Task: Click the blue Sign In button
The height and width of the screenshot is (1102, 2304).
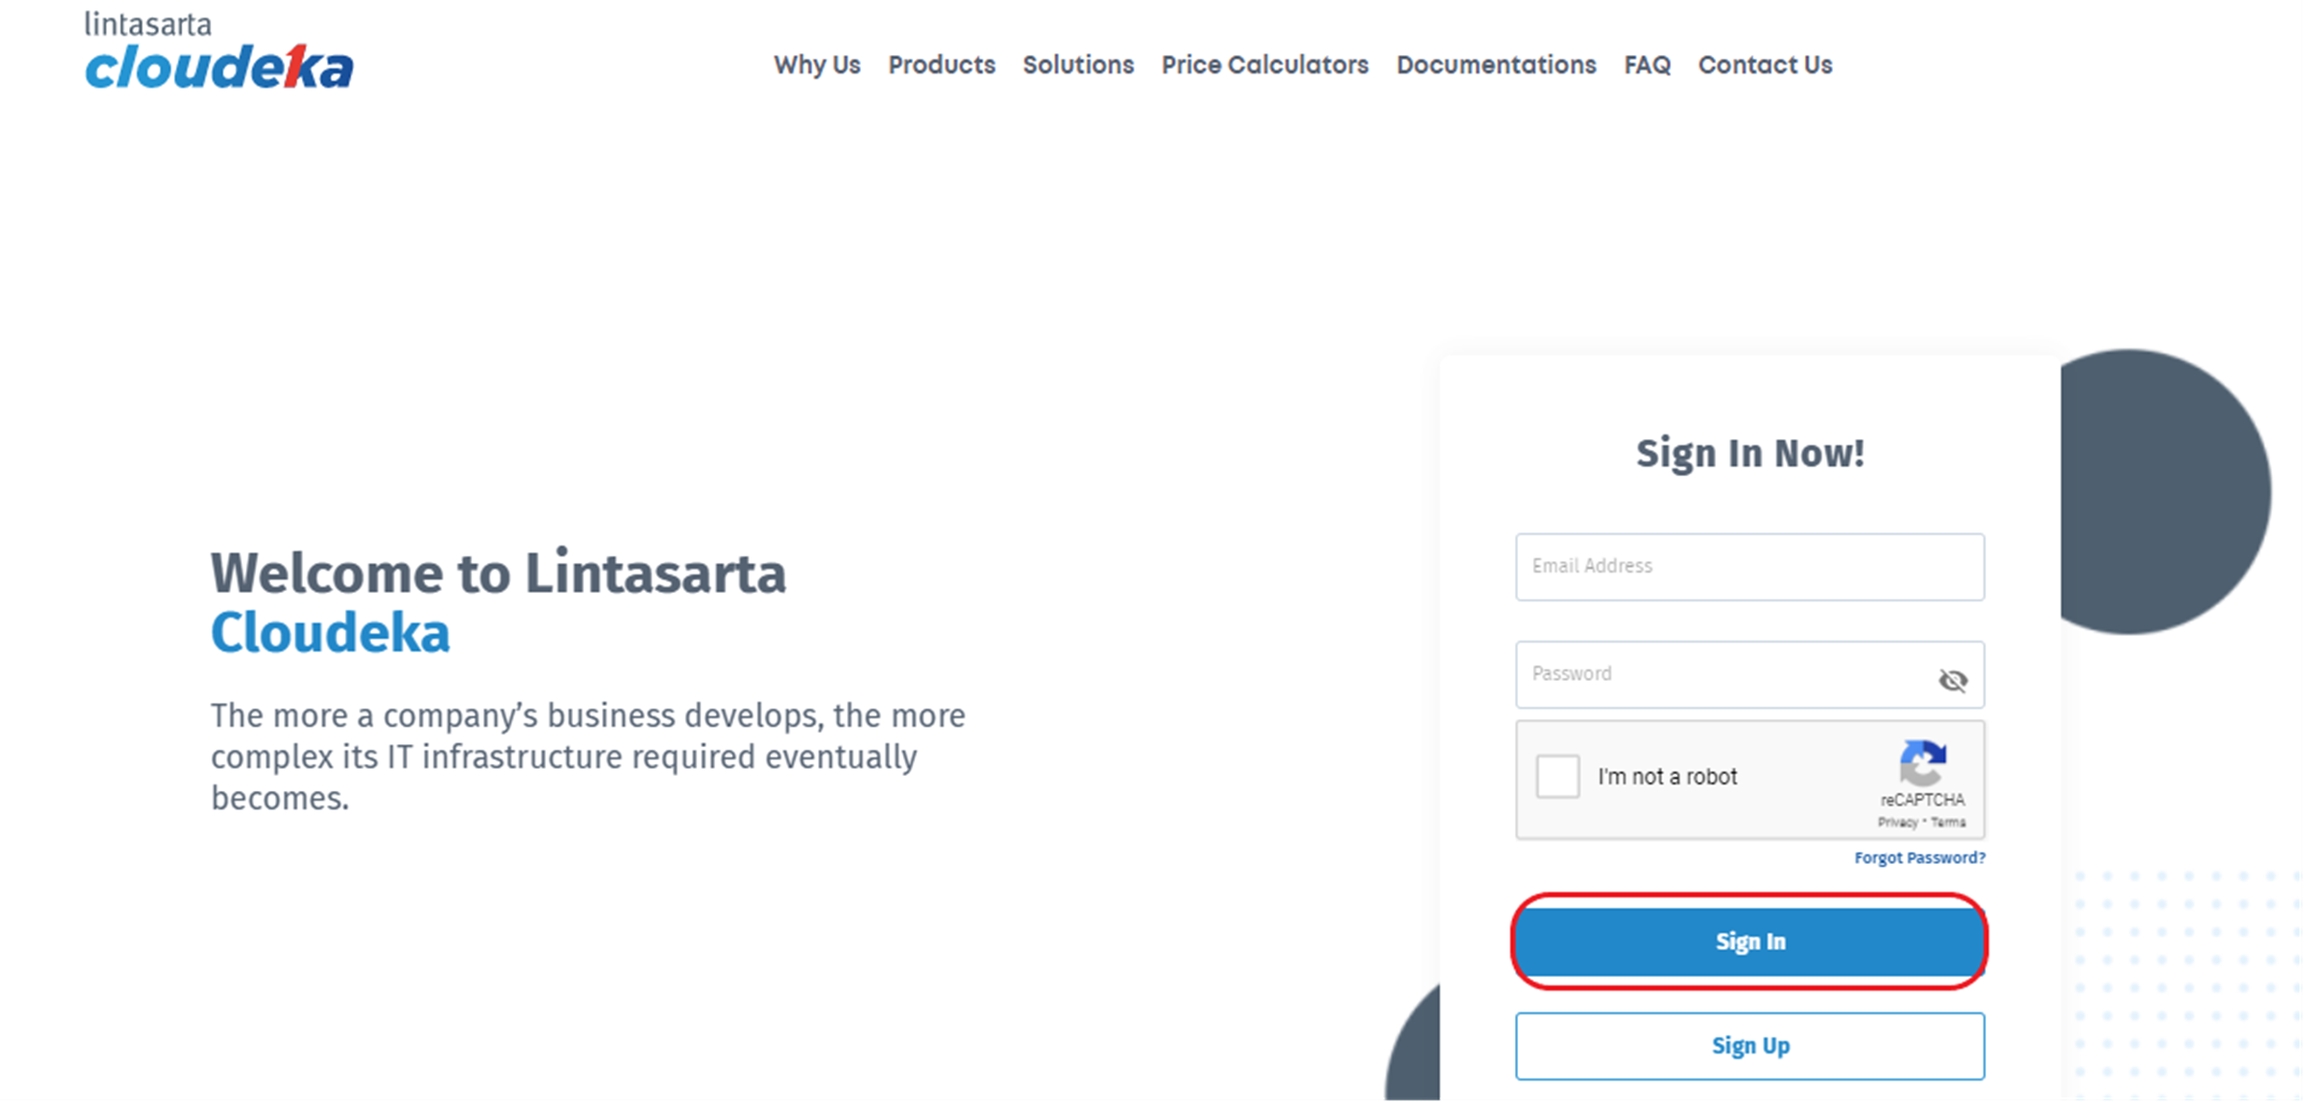Action: click(x=1750, y=942)
